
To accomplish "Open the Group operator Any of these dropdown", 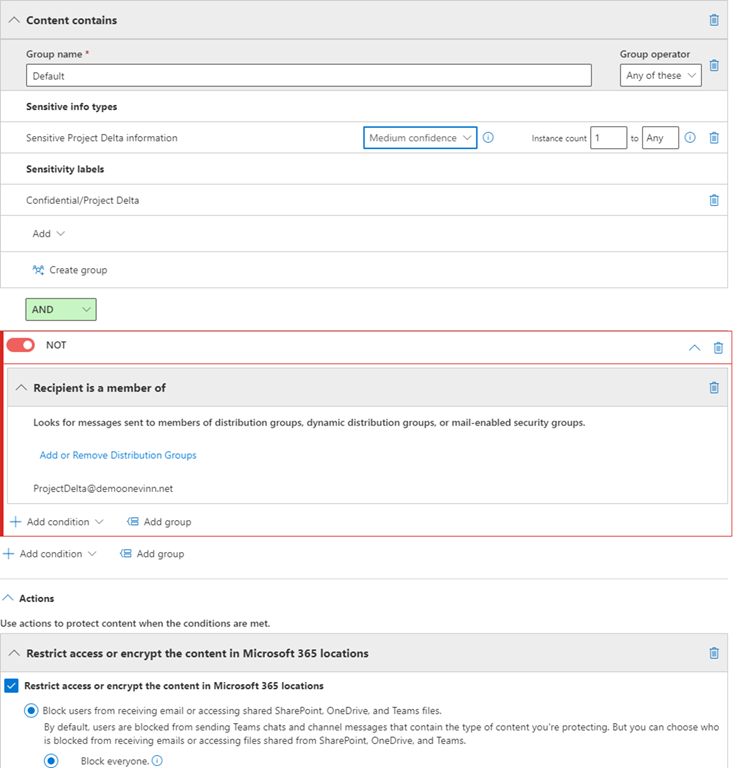I will click(x=660, y=76).
